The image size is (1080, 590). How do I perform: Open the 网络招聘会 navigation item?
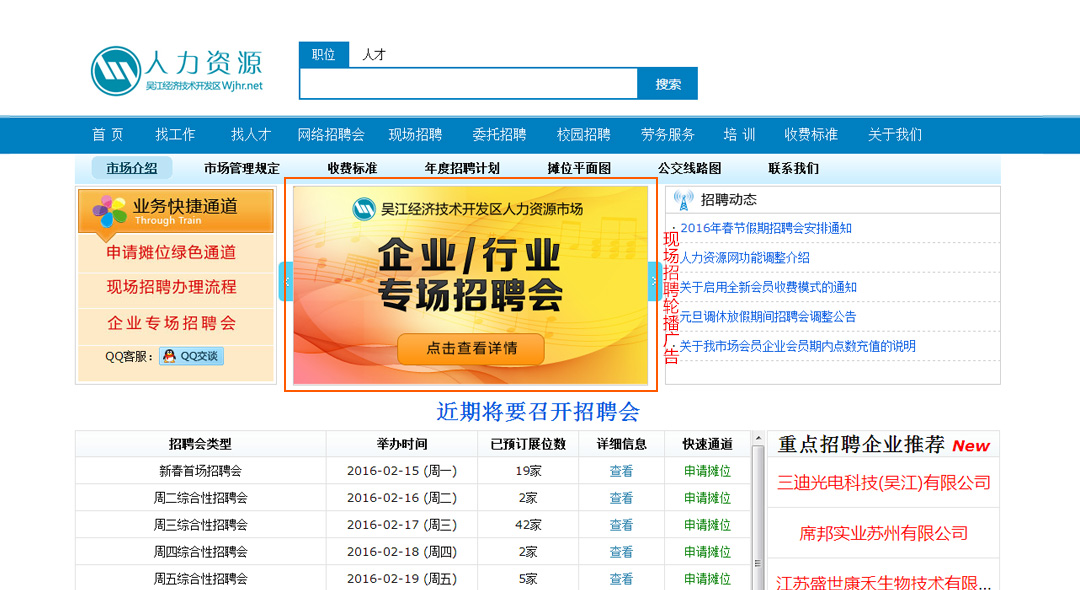tap(330, 135)
